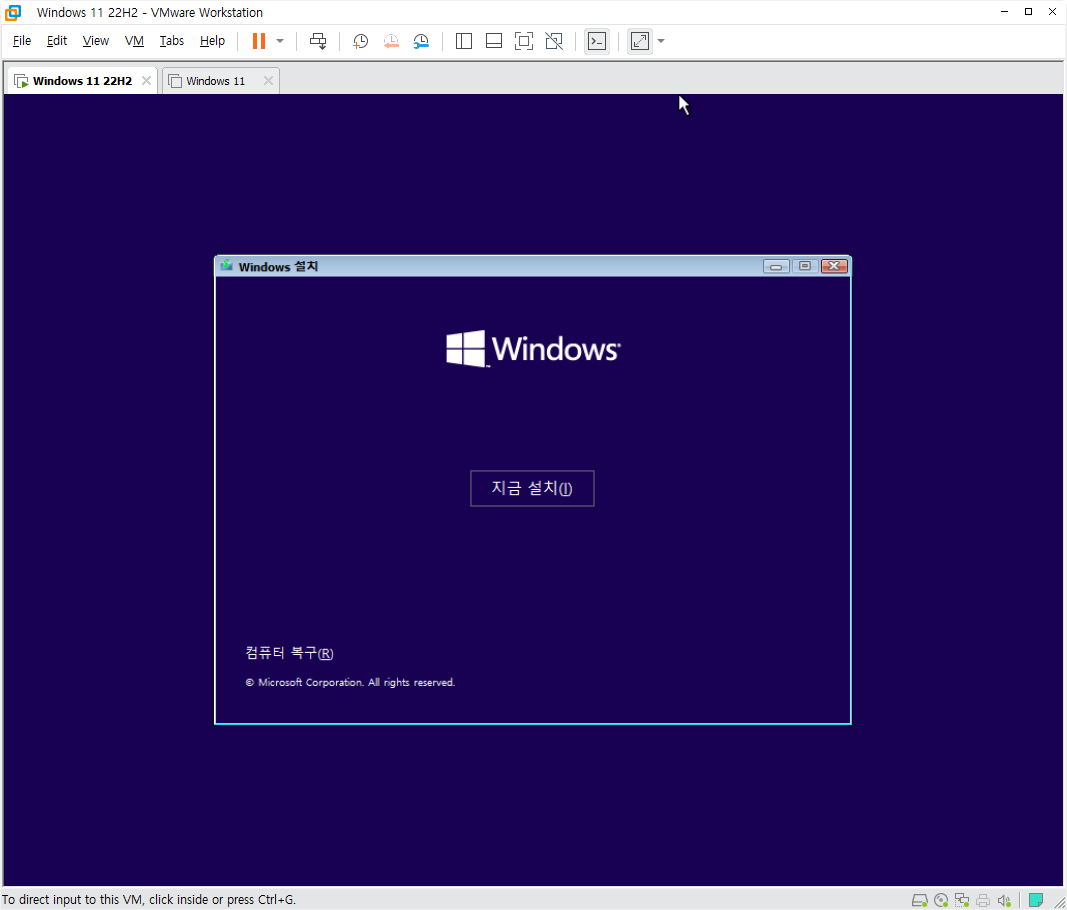The height and width of the screenshot is (910, 1067).
Task: Minimize the VMware Workstation window
Action: tap(1004, 12)
